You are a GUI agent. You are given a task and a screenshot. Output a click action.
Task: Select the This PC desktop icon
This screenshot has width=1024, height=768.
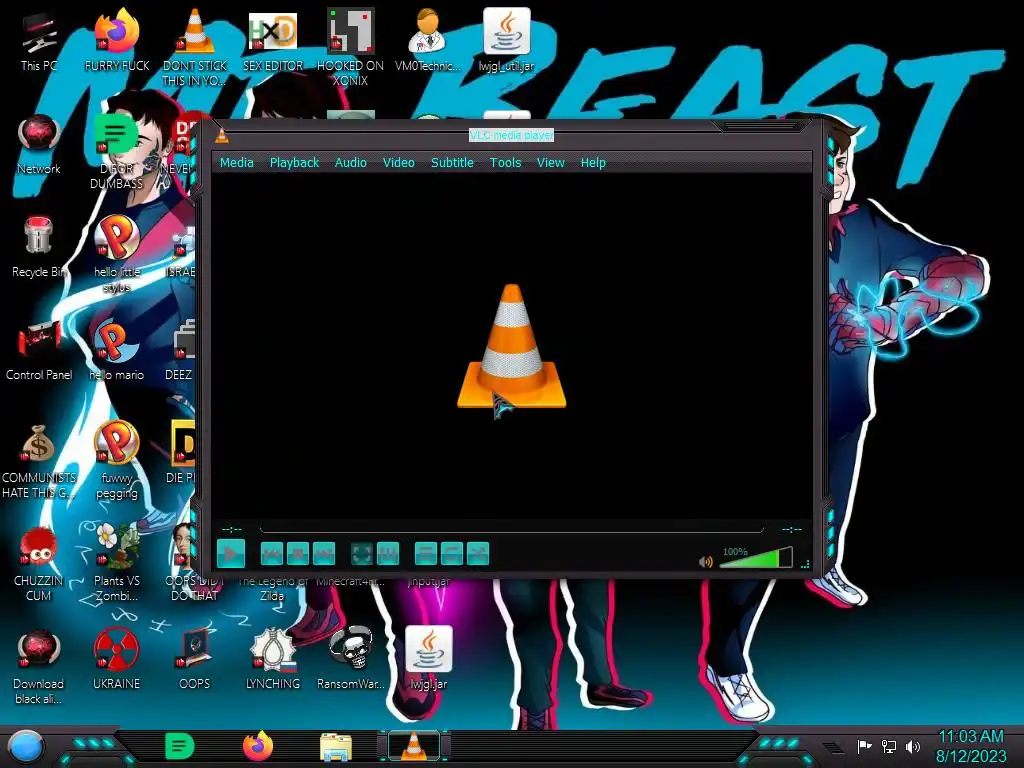[39, 42]
